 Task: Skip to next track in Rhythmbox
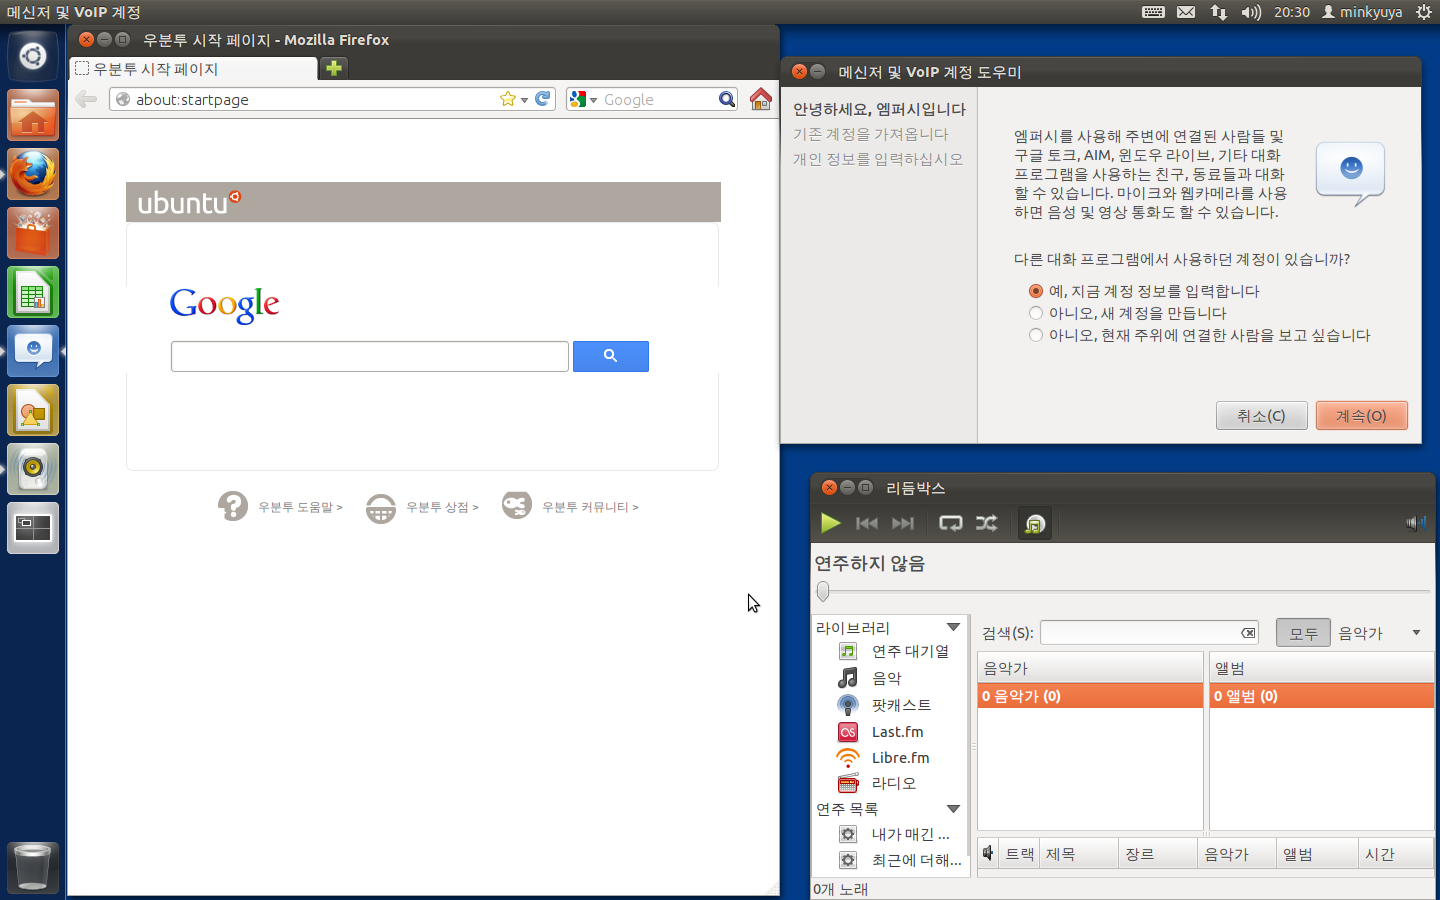coord(903,523)
